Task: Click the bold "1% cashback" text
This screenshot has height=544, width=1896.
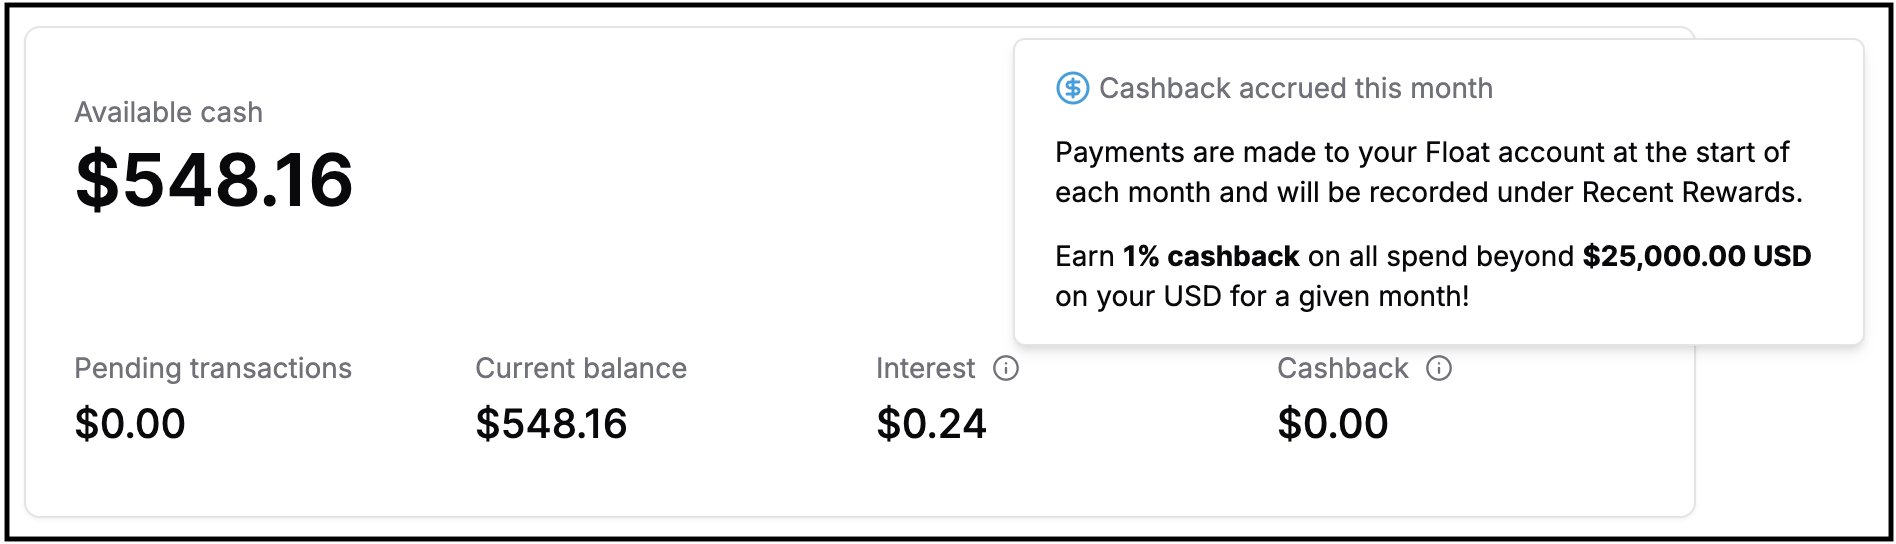Action: click(1211, 257)
